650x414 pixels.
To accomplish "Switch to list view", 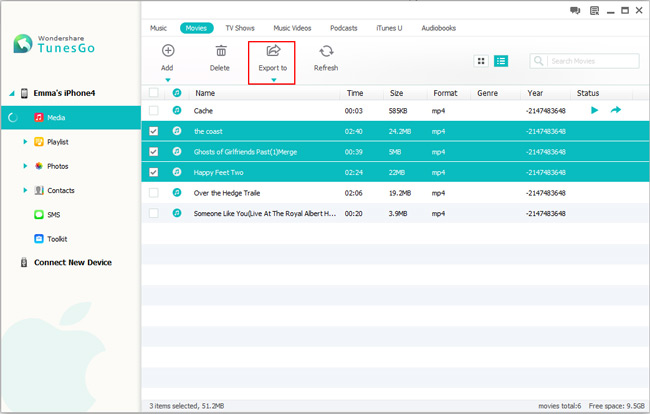I will coord(501,61).
